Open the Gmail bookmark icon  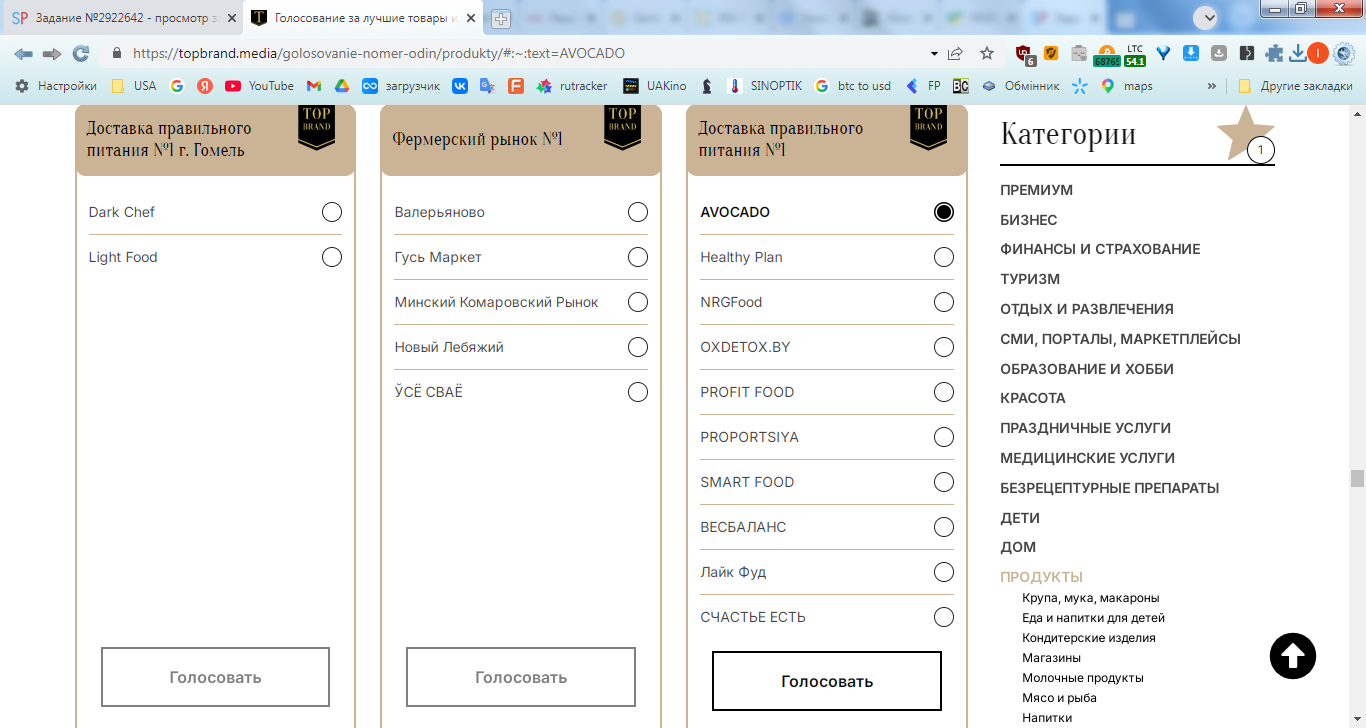314,86
